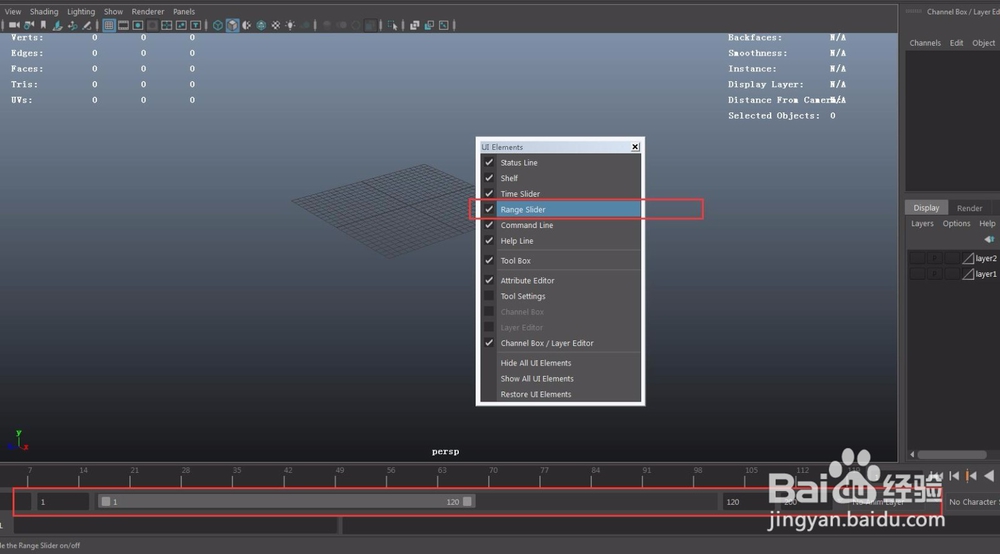Click the Layer Editor horizontal scrollbar
This screenshot has width=1000, height=554.
coord(952,455)
